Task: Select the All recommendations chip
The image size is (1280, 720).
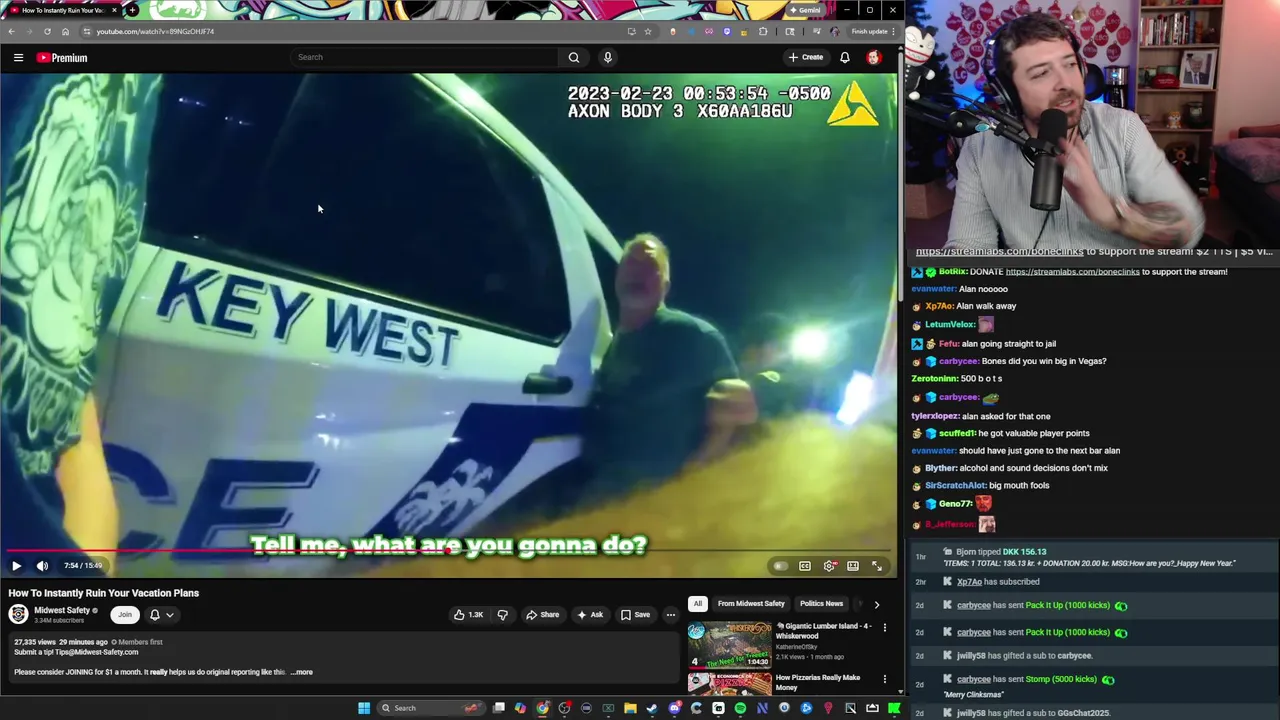Action: tap(697, 604)
